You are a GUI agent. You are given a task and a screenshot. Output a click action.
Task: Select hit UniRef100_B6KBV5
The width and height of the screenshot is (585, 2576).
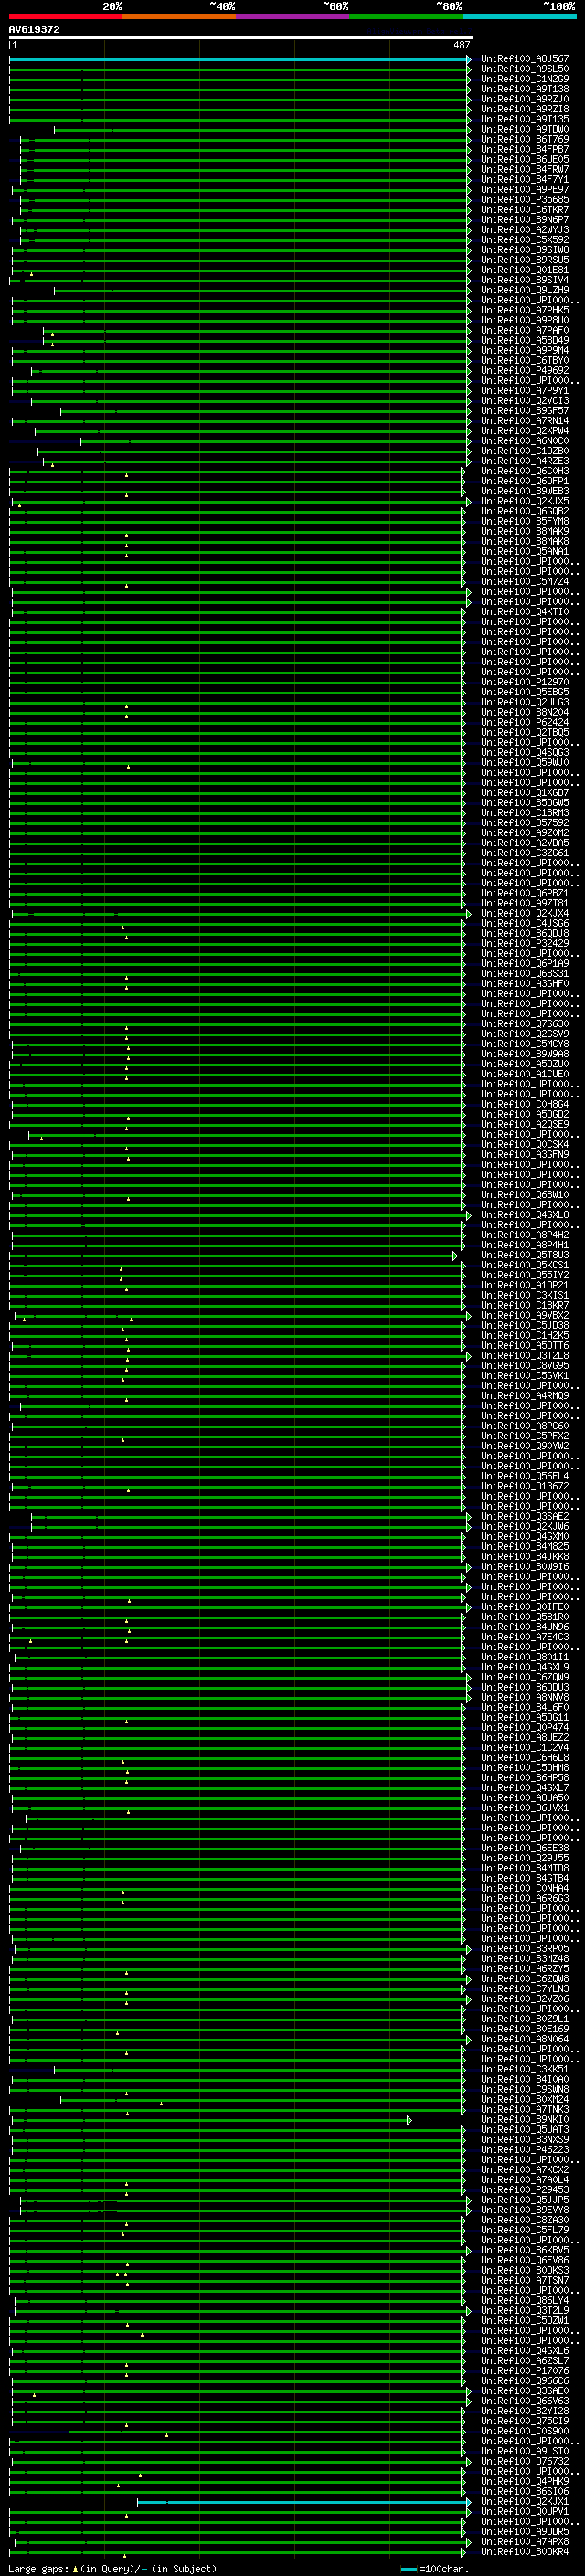tap(525, 2250)
